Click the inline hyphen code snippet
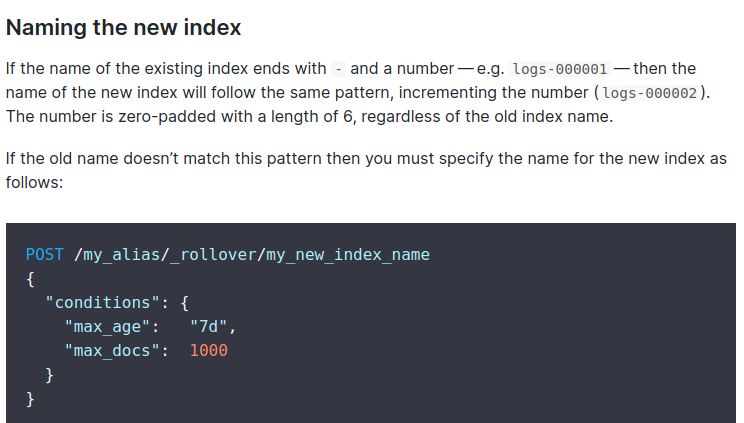The width and height of the screenshot is (744, 423). point(338,69)
